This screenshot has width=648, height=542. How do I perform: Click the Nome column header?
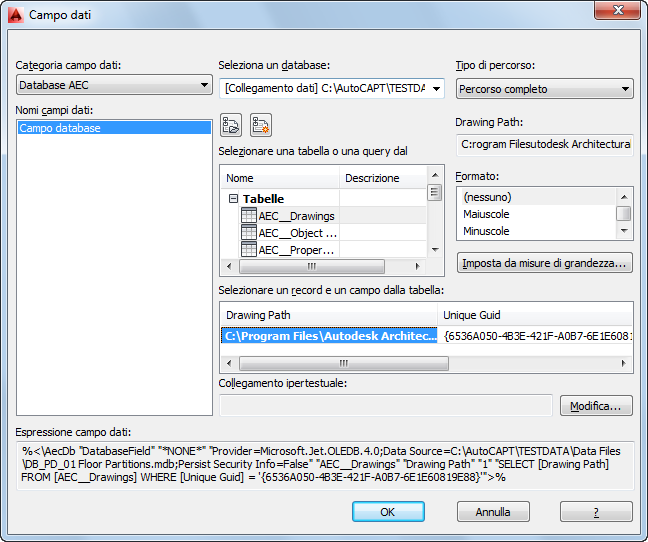[x=280, y=178]
